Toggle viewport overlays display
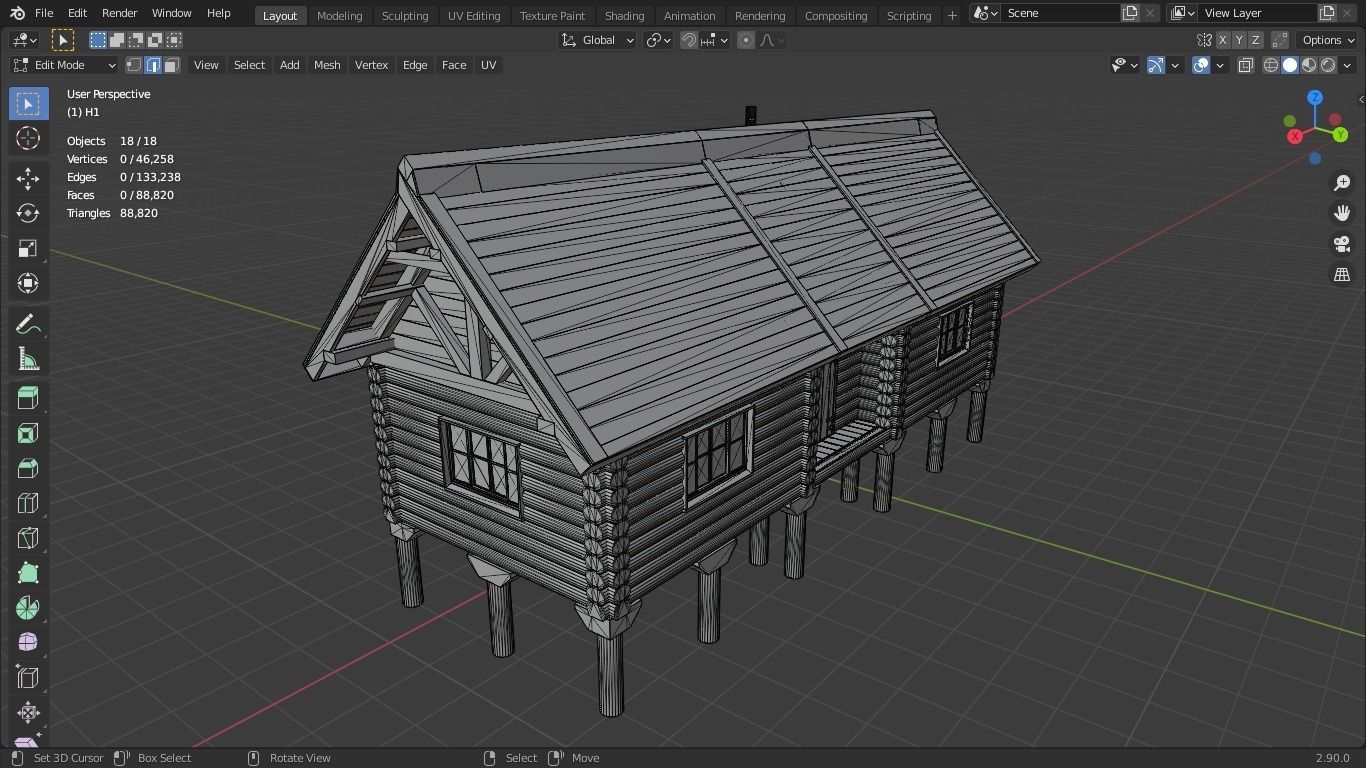The image size is (1366, 768). 1201,65
